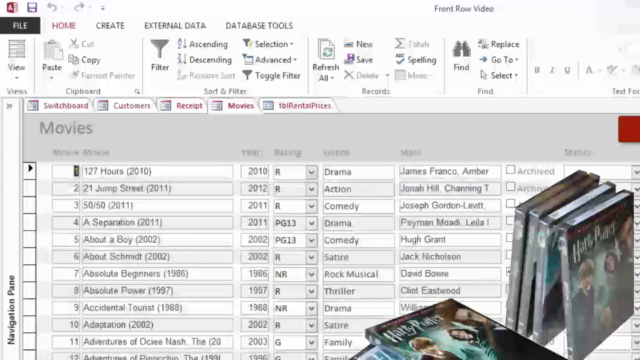
Task: Click the Format Painter command
Action: tap(103, 76)
